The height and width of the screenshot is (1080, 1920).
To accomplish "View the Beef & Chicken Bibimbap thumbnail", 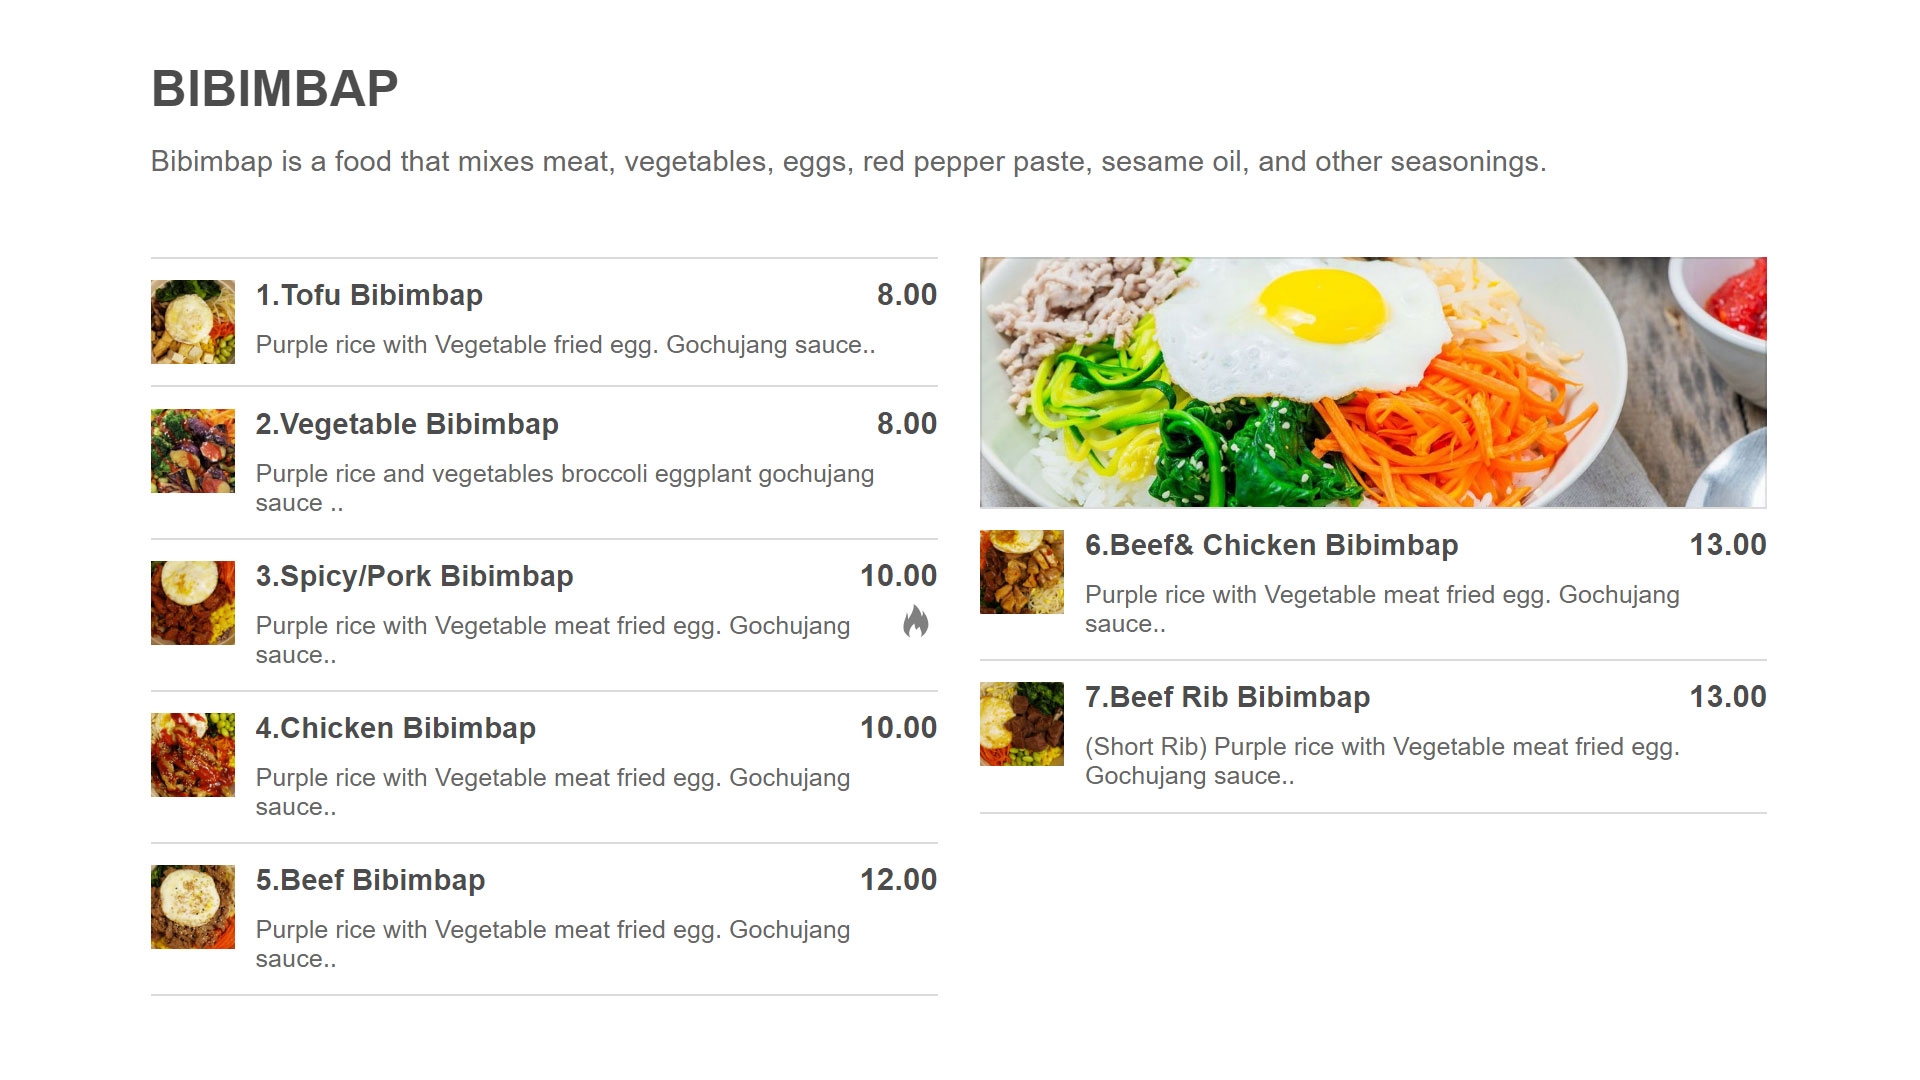I will (1022, 572).
